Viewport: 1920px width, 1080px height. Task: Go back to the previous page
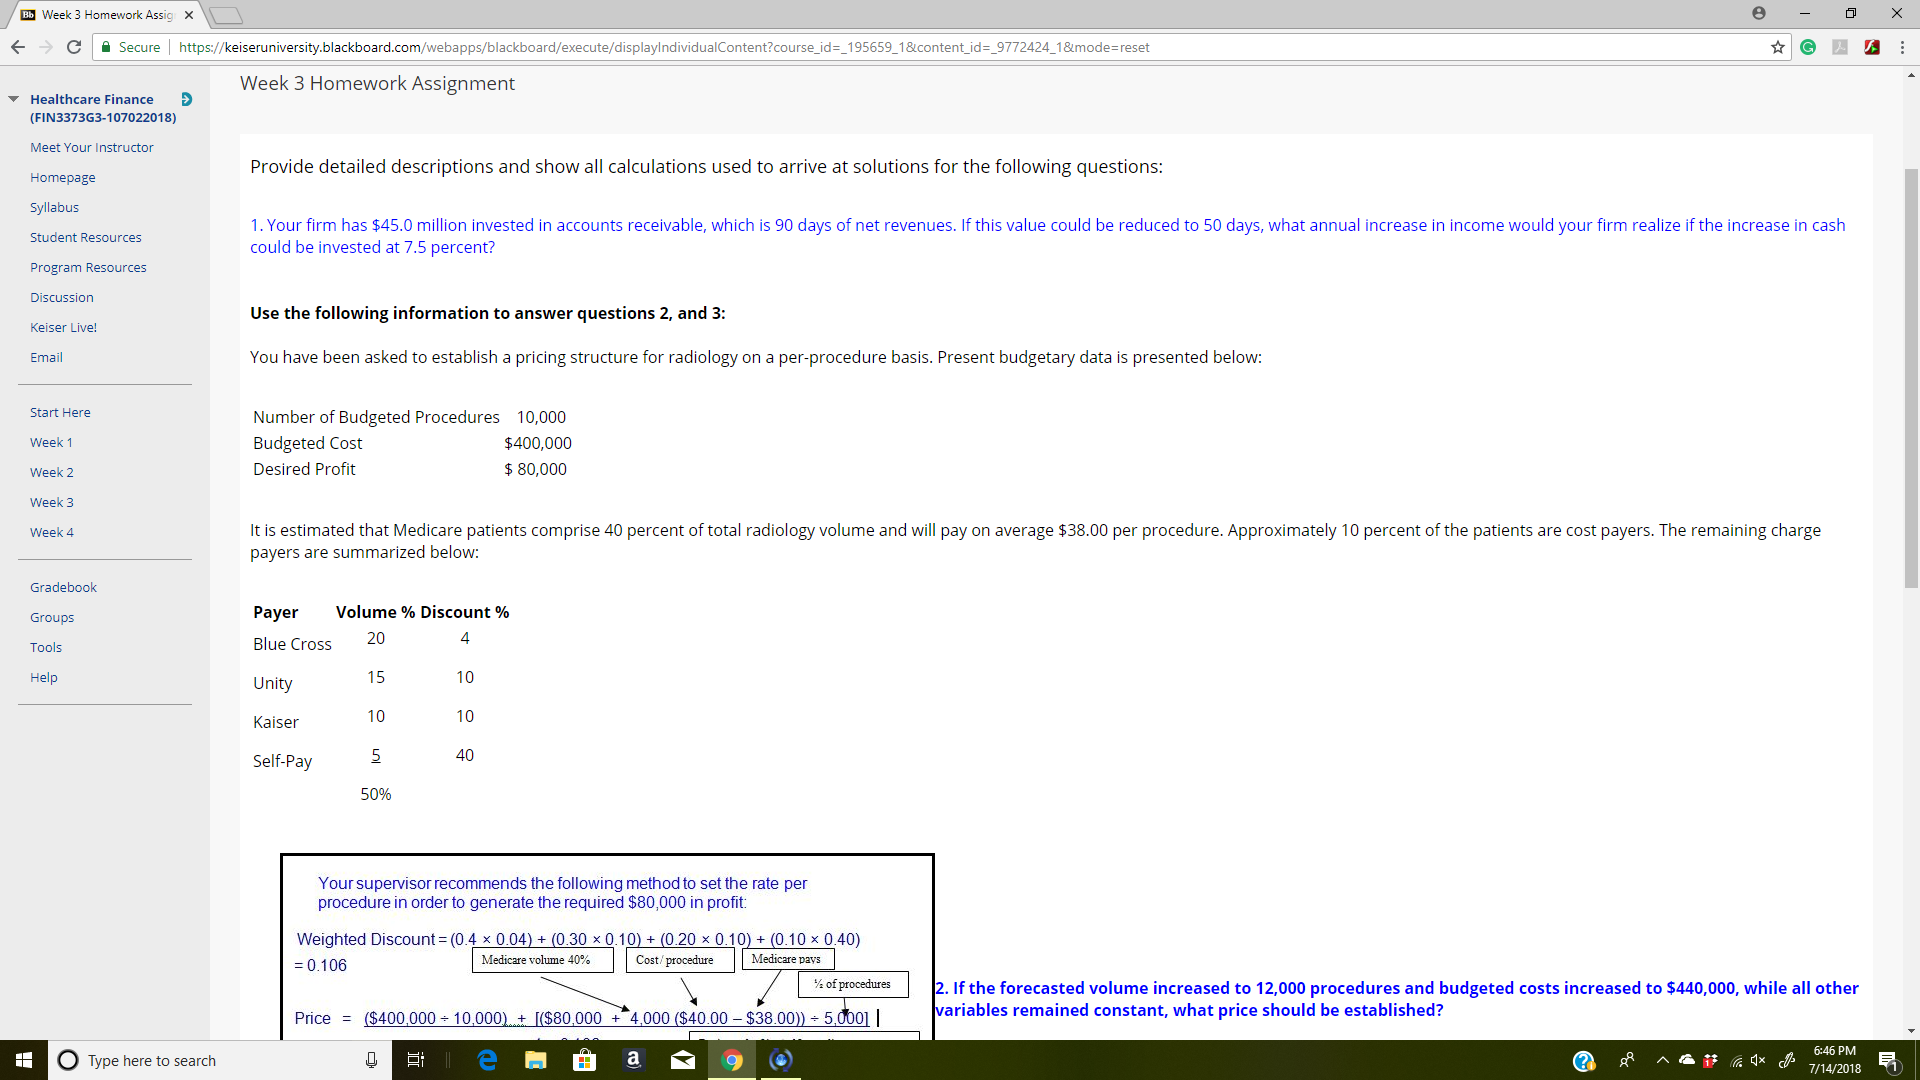tap(18, 47)
